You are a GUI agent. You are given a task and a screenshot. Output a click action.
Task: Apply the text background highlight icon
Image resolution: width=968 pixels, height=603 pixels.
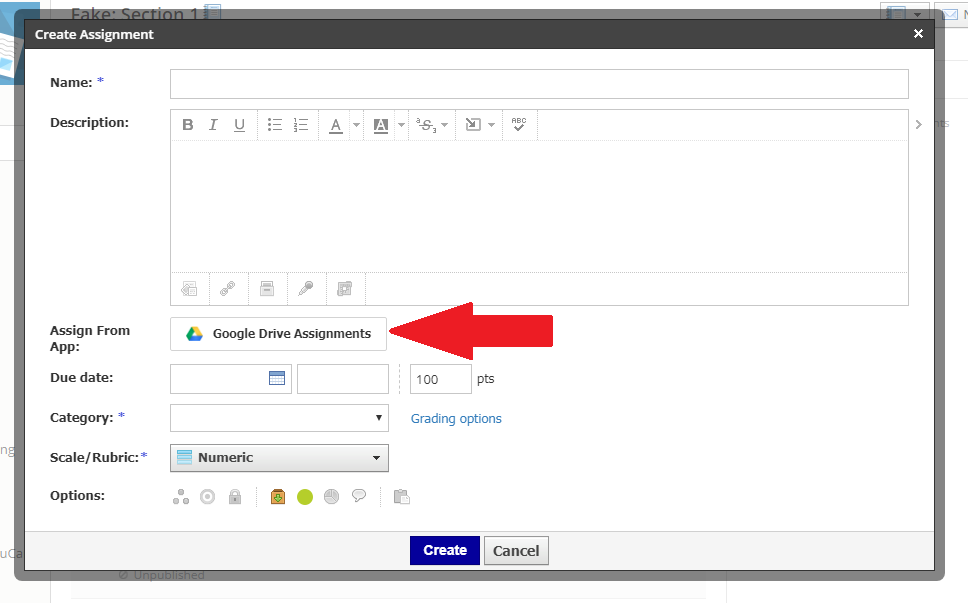pyautogui.click(x=381, y=125)
